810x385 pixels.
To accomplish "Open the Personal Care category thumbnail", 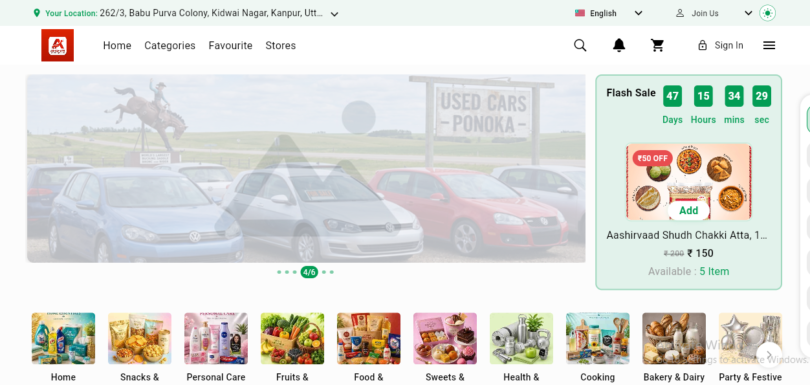I will pos(216,338).
